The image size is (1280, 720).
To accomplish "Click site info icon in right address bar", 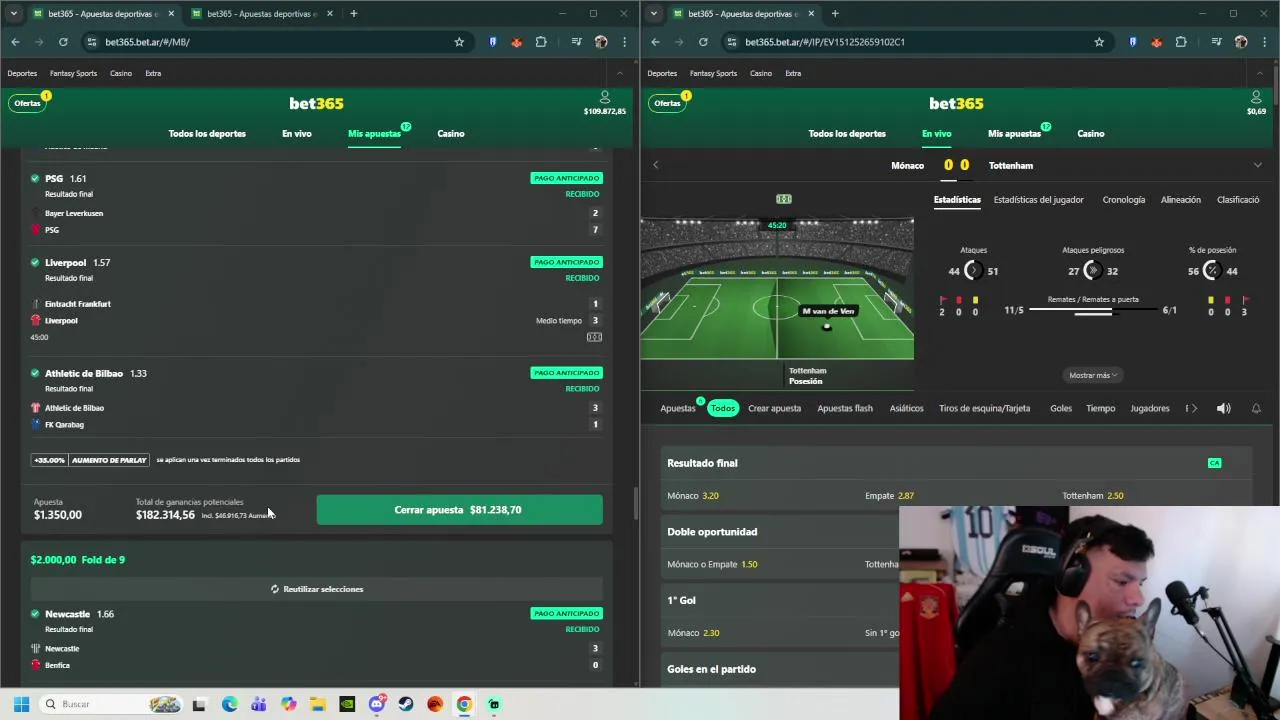I will pos(732,42).
